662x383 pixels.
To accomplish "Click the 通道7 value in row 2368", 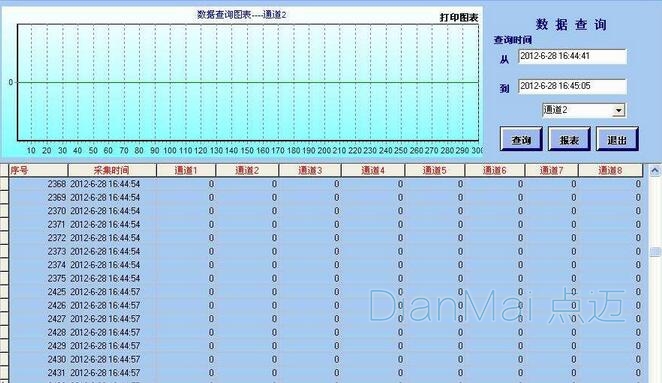I will (574, 184).
